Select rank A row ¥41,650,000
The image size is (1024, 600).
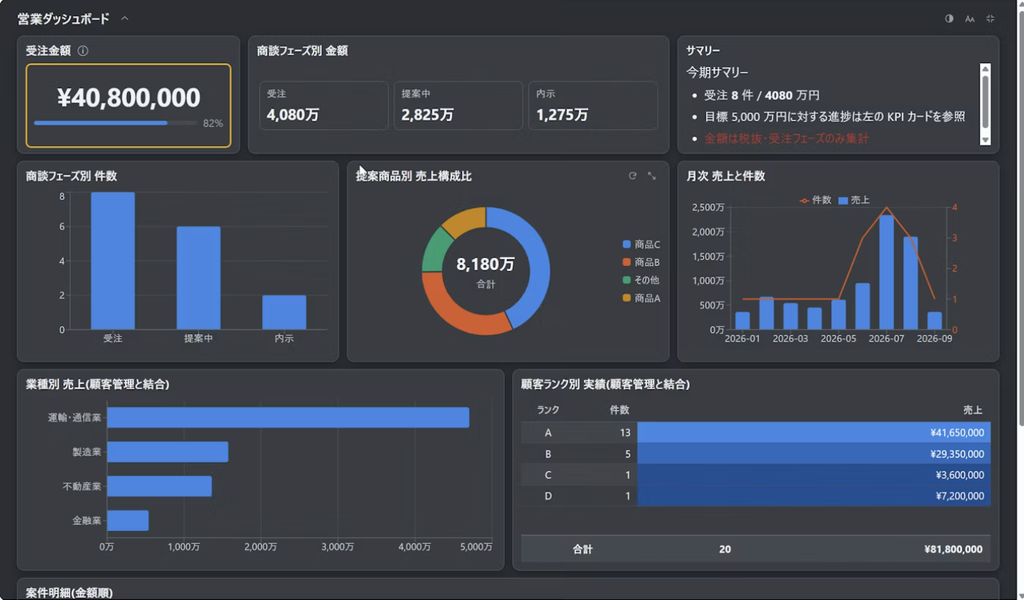(756, 432)
